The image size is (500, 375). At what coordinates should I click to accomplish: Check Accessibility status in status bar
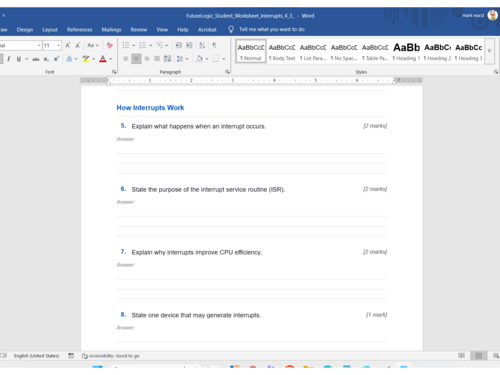pos(111,356)
